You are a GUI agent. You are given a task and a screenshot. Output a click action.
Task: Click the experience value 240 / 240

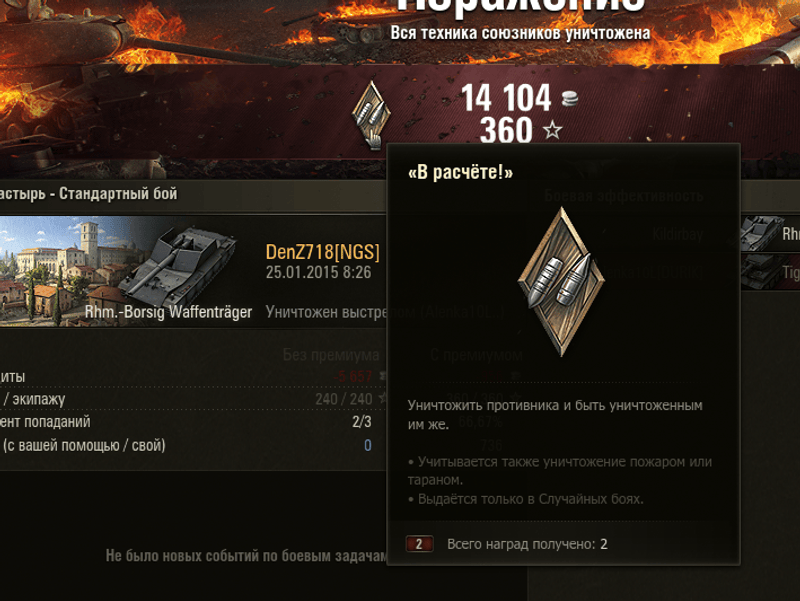[343, 399]
